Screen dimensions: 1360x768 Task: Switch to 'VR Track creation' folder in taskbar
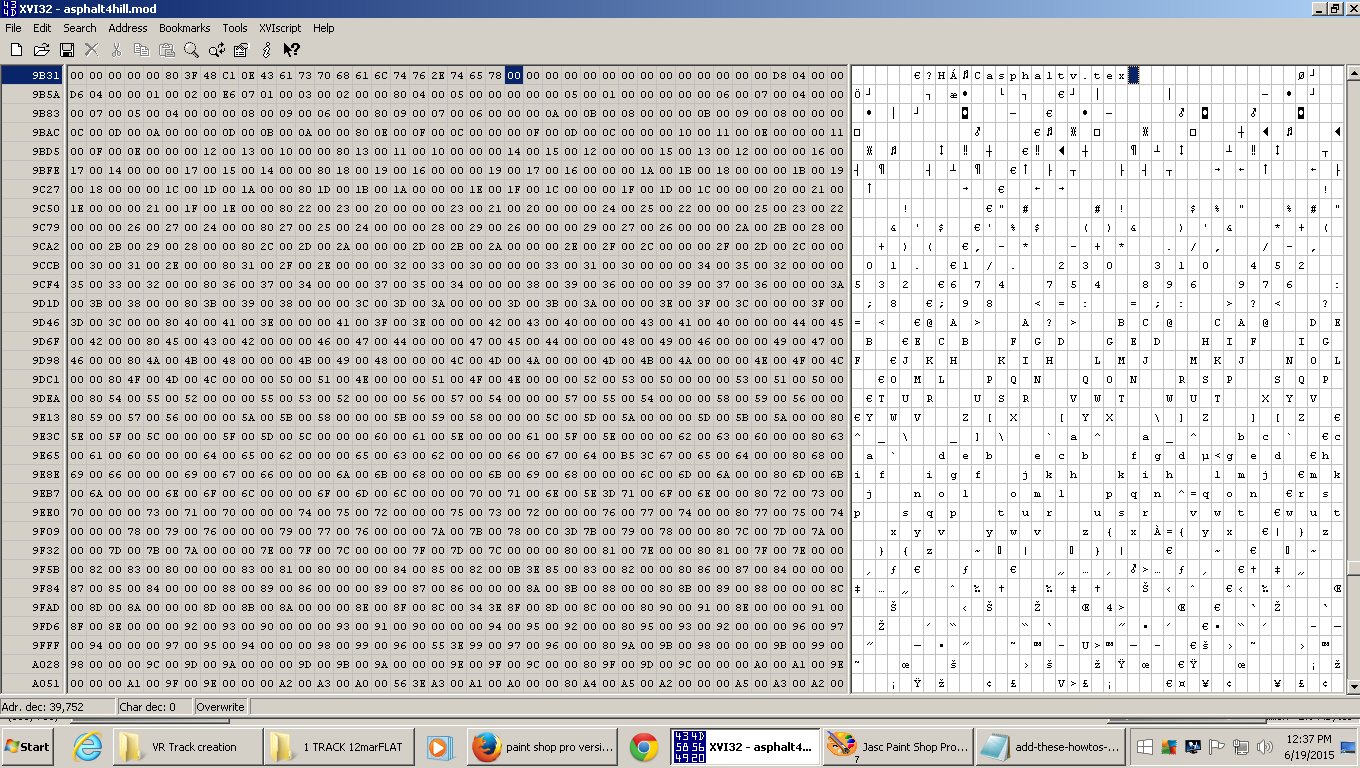point(187,747)
